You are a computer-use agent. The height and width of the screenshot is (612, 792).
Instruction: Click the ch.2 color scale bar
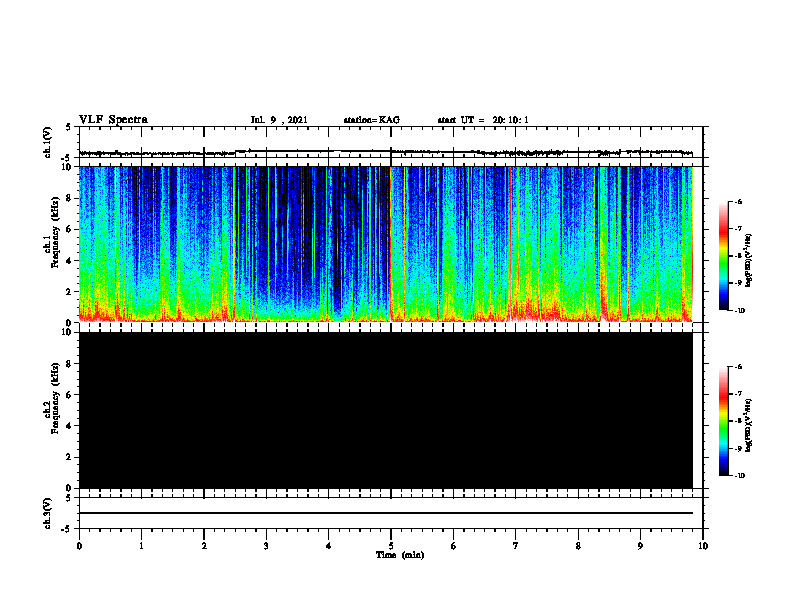724,421
